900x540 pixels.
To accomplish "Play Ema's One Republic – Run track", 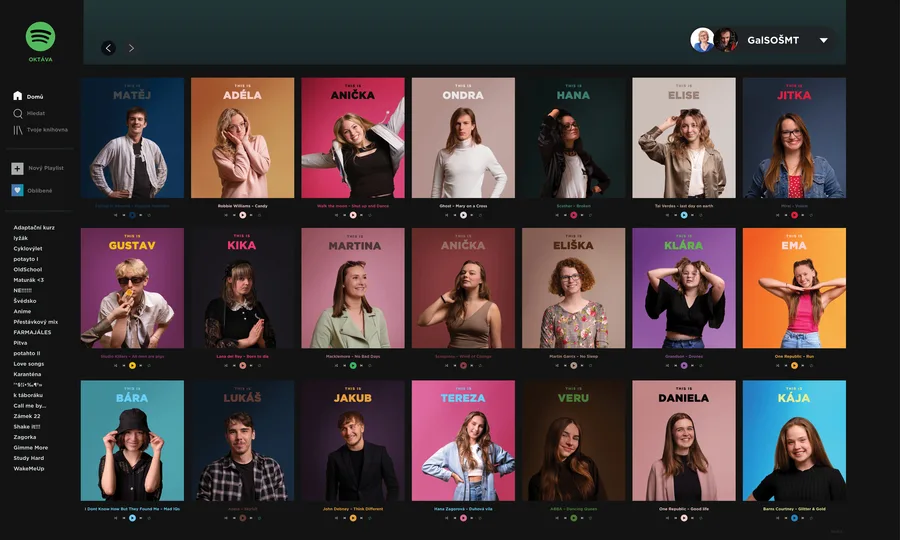I will tap(794, 366).
